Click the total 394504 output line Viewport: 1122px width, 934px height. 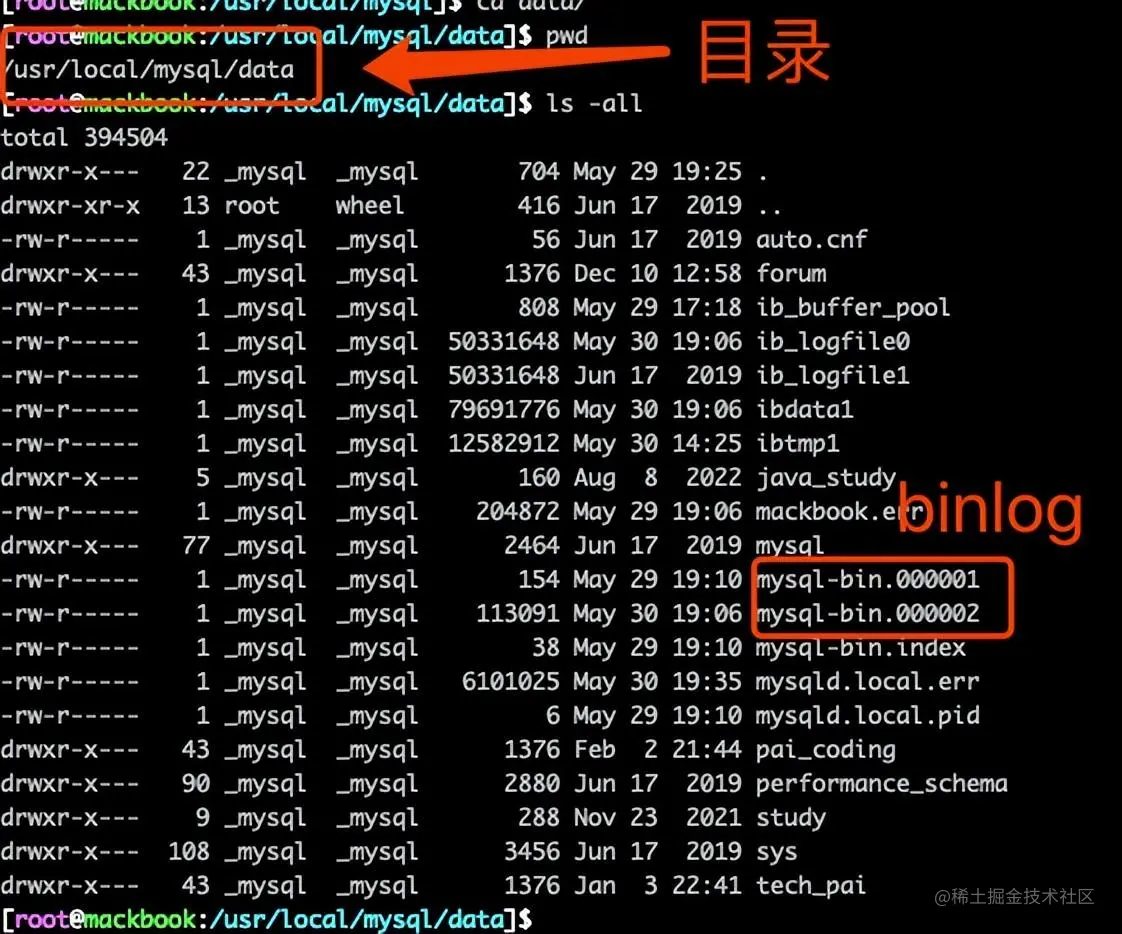click(x=84, y=137)
